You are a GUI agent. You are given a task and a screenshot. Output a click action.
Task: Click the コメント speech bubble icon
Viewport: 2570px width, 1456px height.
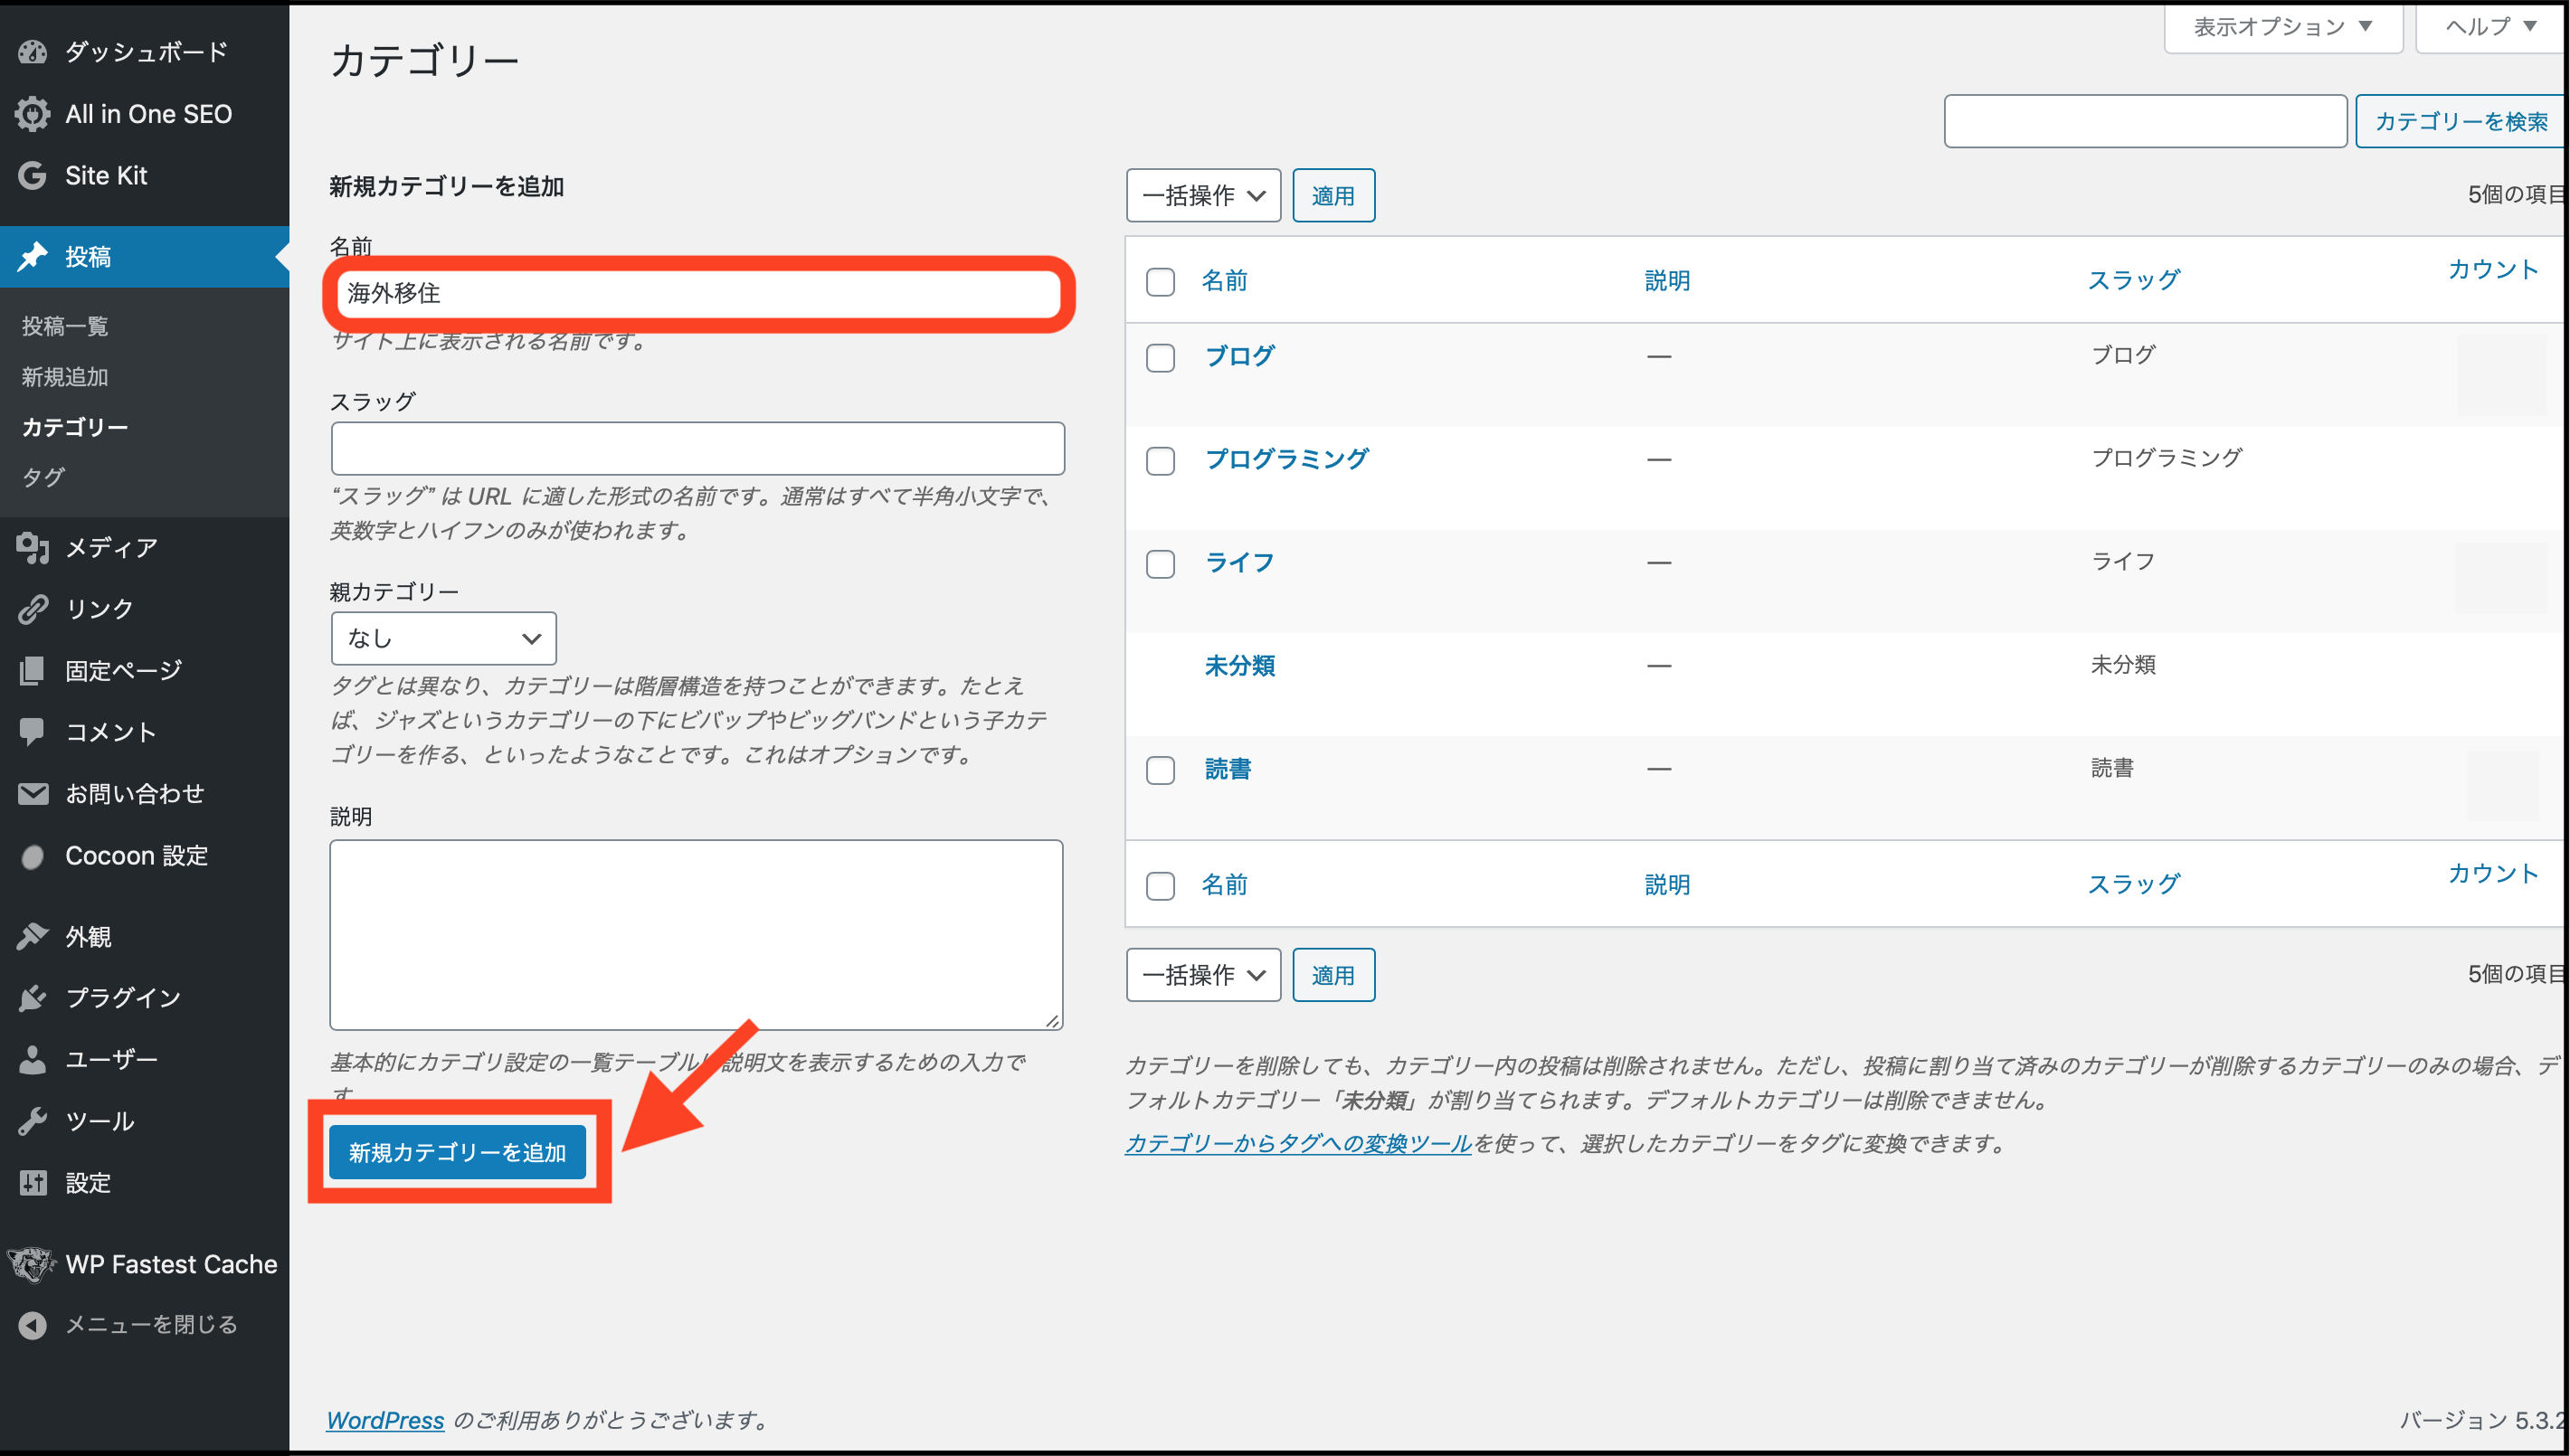32,732
